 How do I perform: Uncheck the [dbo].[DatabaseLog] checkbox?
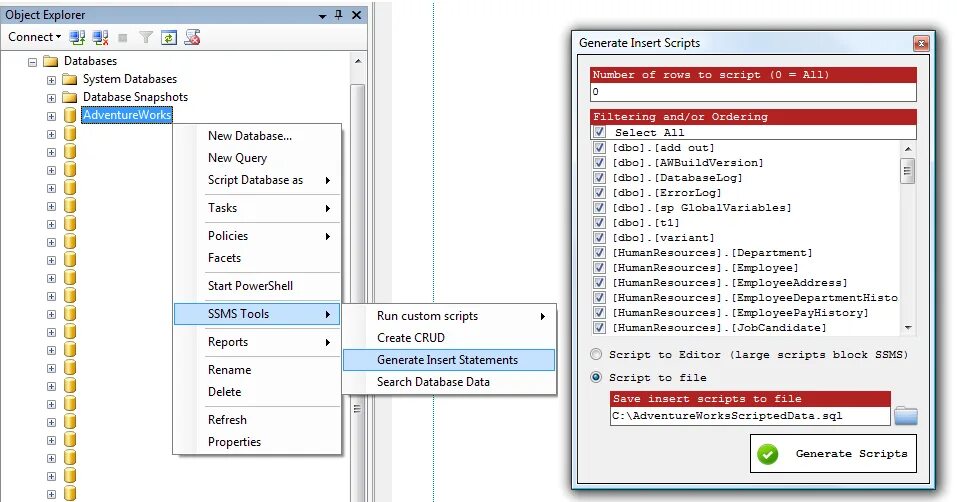pos(599,177)
